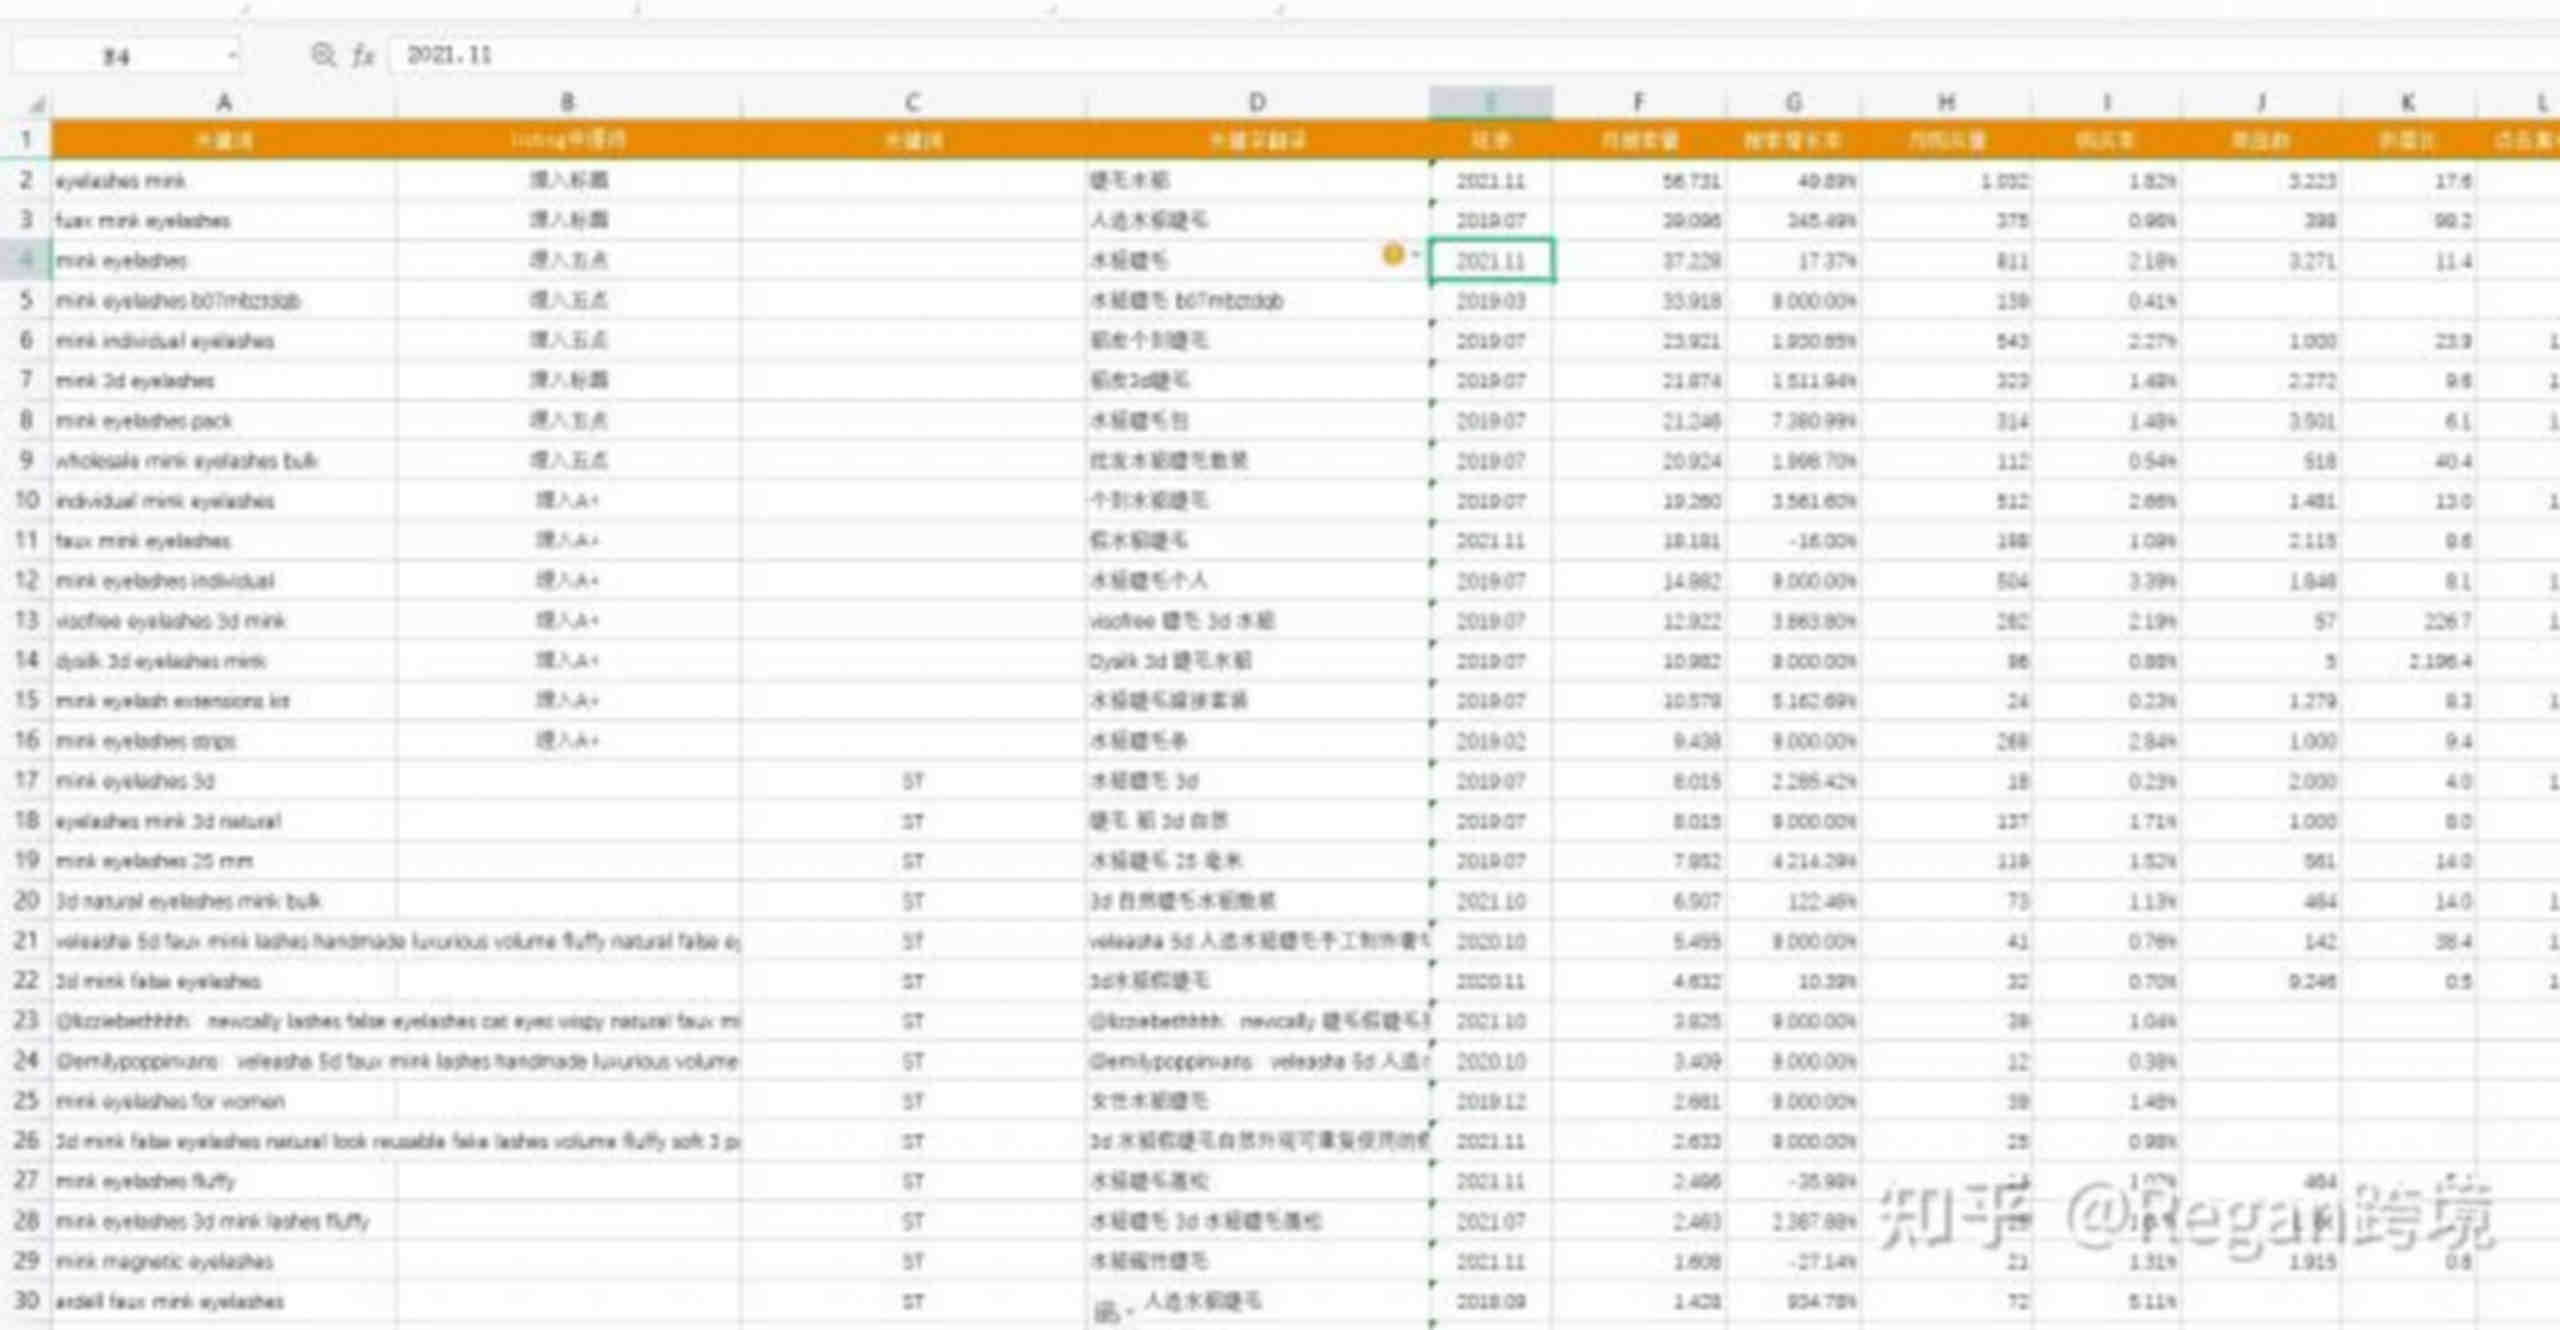Select row 10 header number
Screen dimensions: 2560x1330
26,500
